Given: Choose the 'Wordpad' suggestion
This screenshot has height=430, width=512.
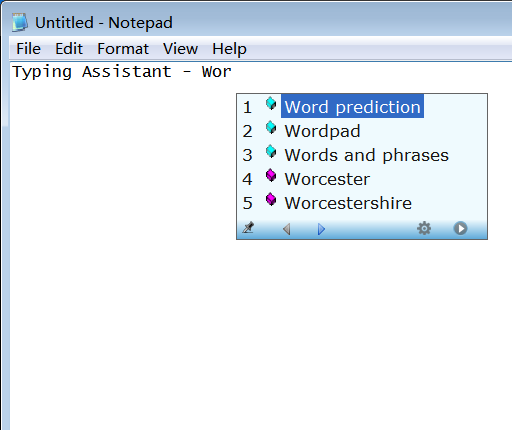Looking at the screenshot, I should pos(322,131).
